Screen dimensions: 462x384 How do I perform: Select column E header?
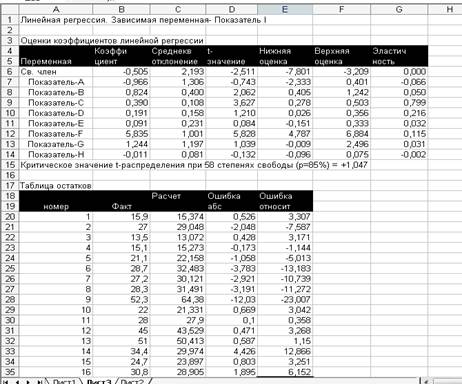pyautogui.click(x=285, y=9)
